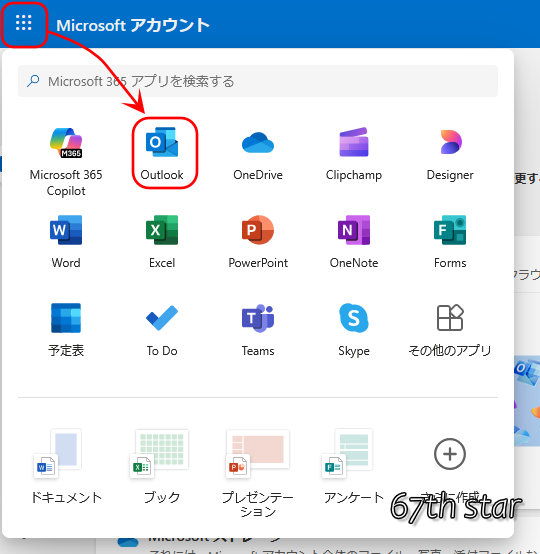Click the Microsoft アカウント header title
The height and width of the screenshot is (554, 540).
point(133,25)
